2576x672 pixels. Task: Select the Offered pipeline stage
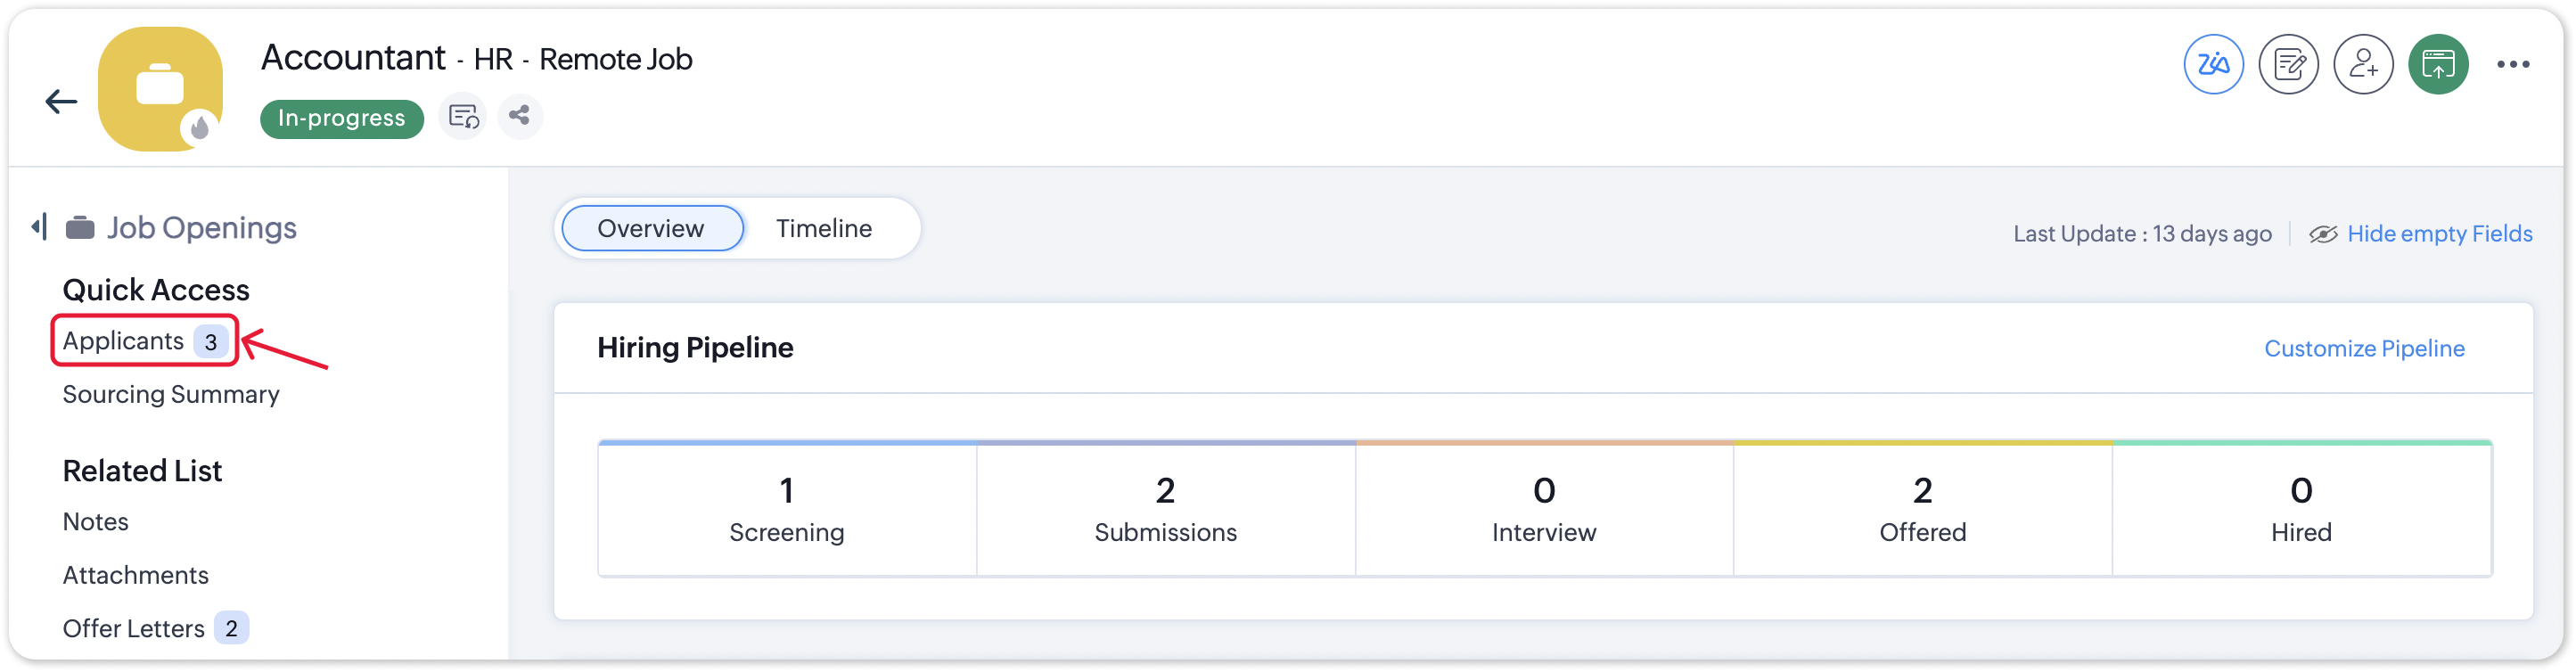1922,509
